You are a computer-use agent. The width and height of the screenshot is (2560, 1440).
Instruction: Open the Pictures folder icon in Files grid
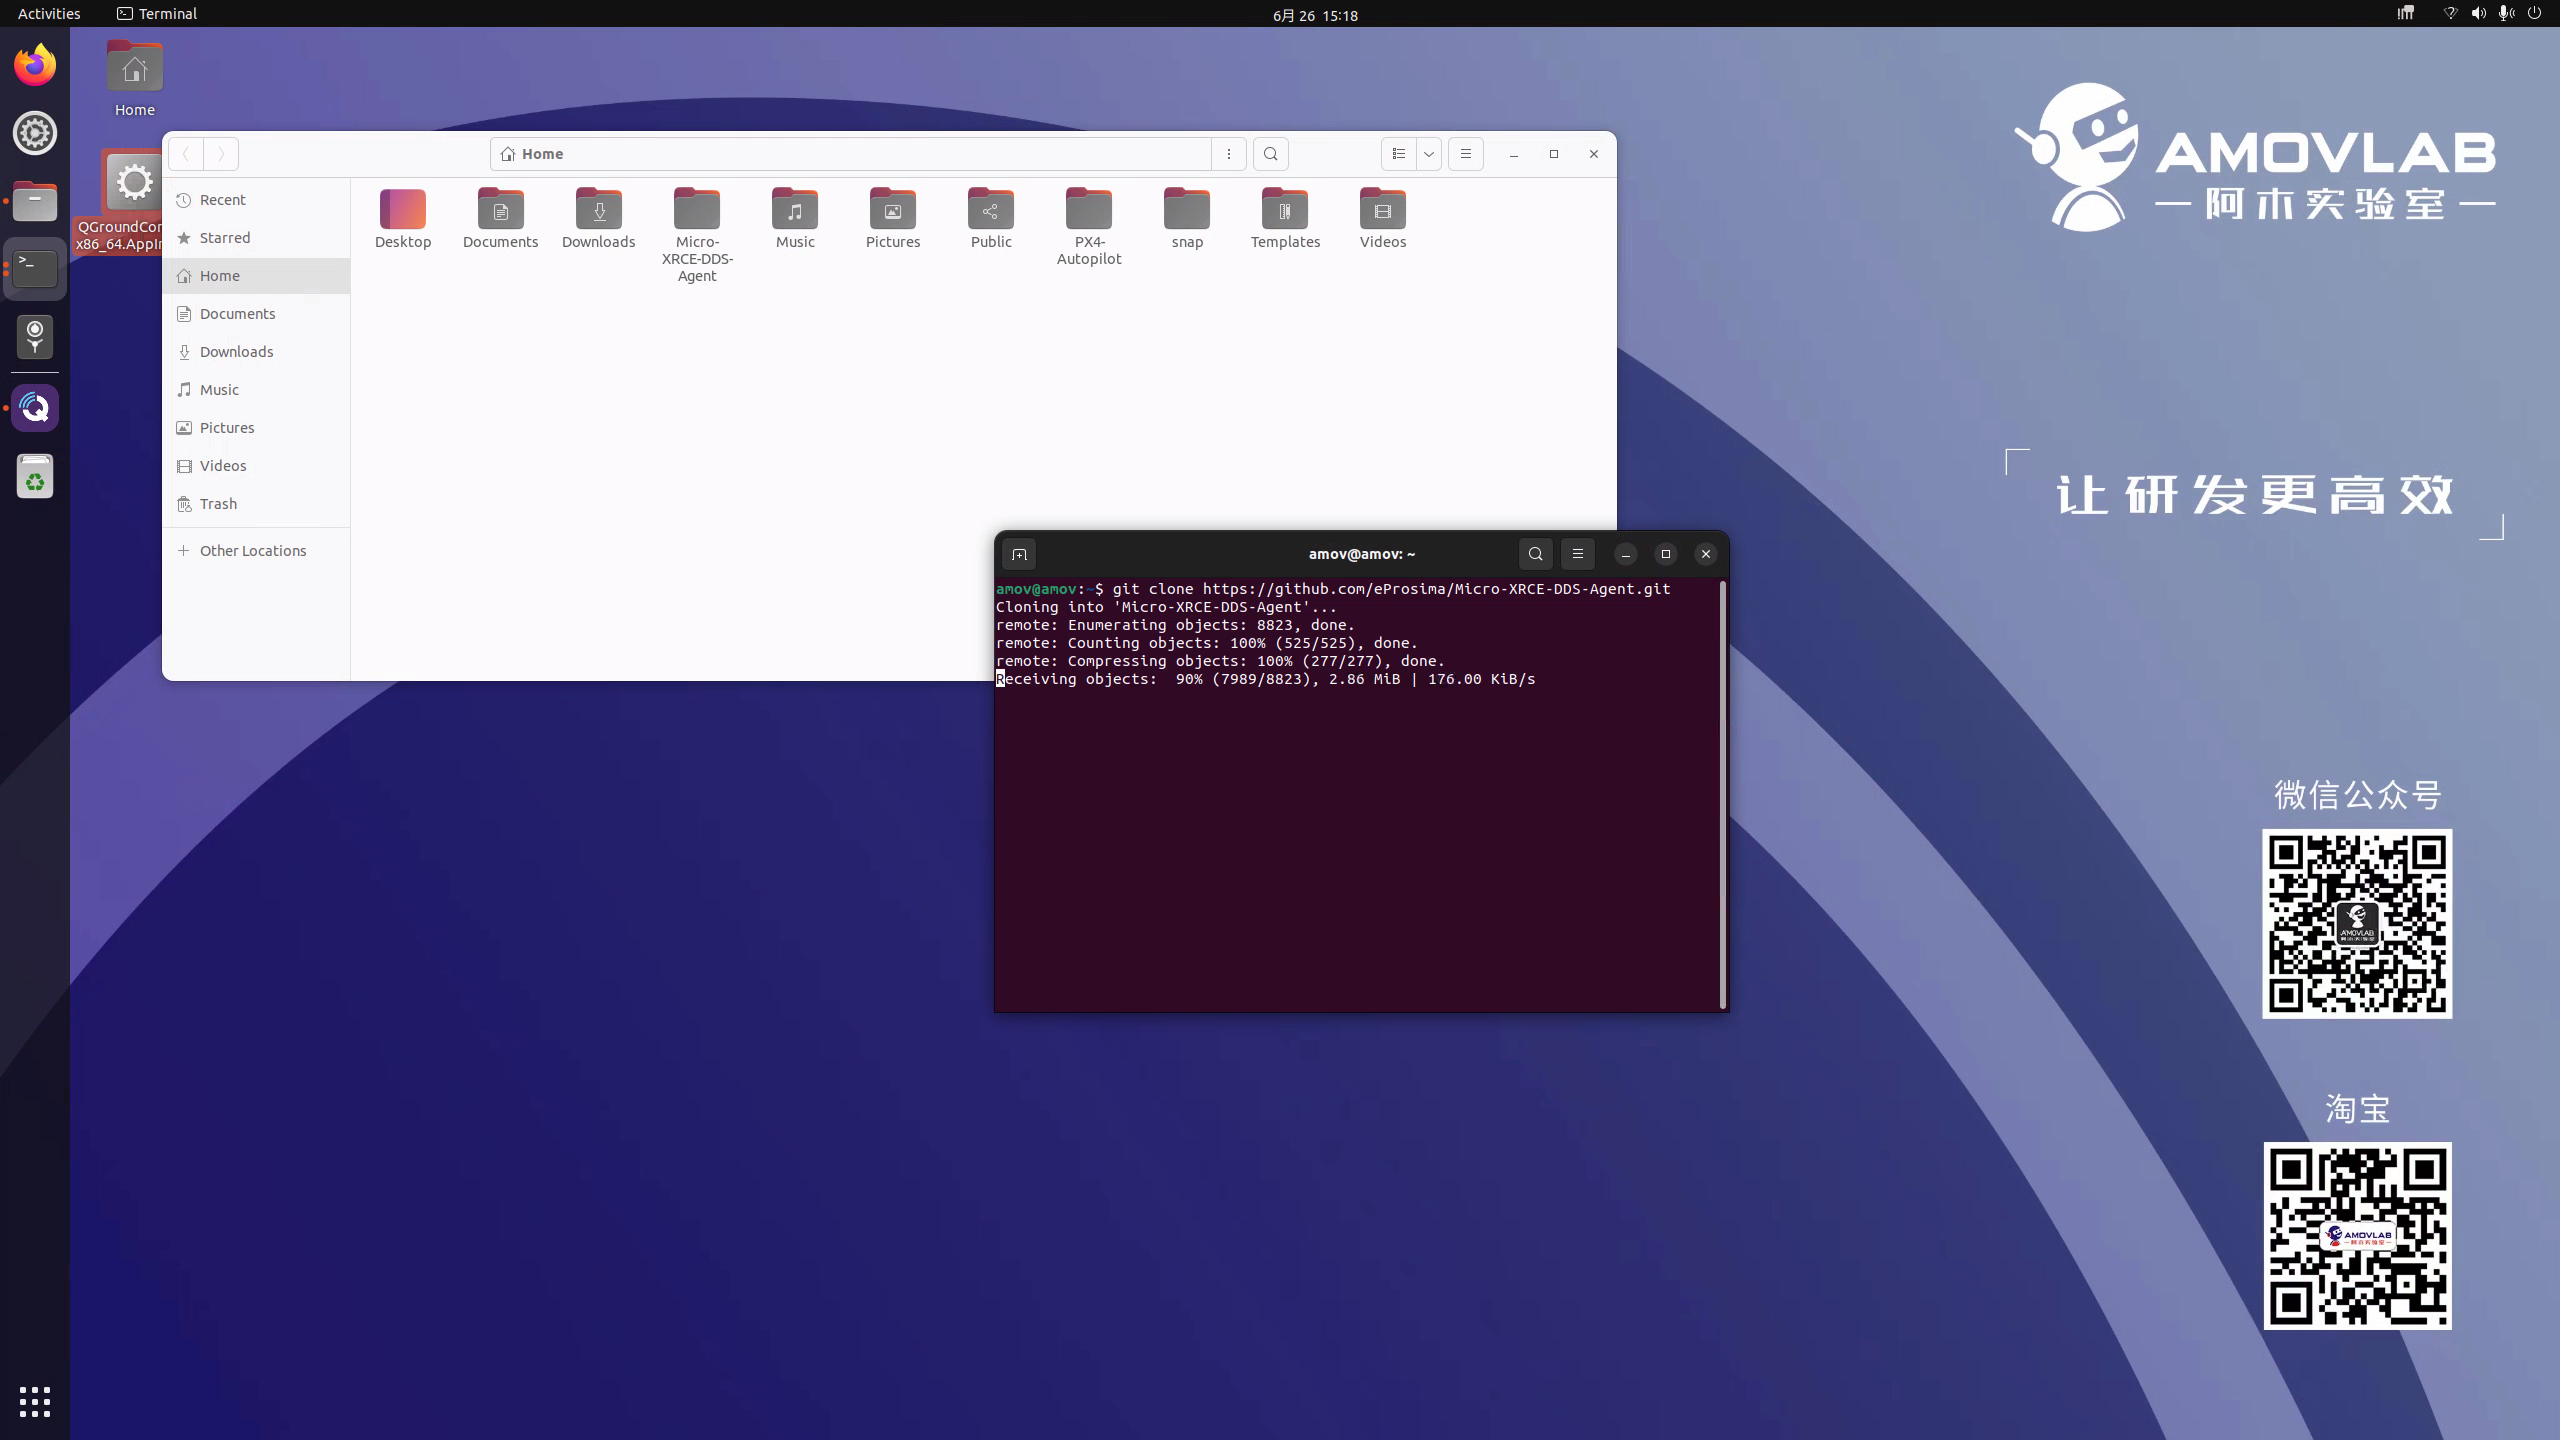click(893, 219)
